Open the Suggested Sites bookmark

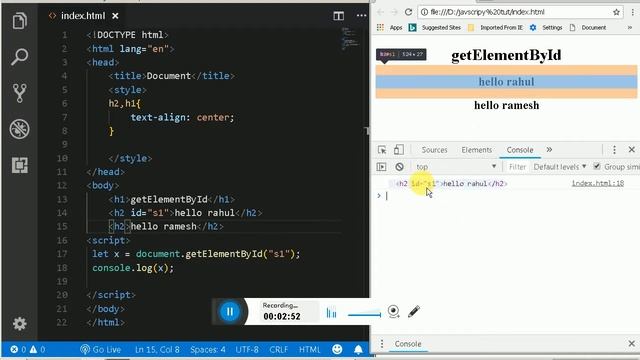435,28
